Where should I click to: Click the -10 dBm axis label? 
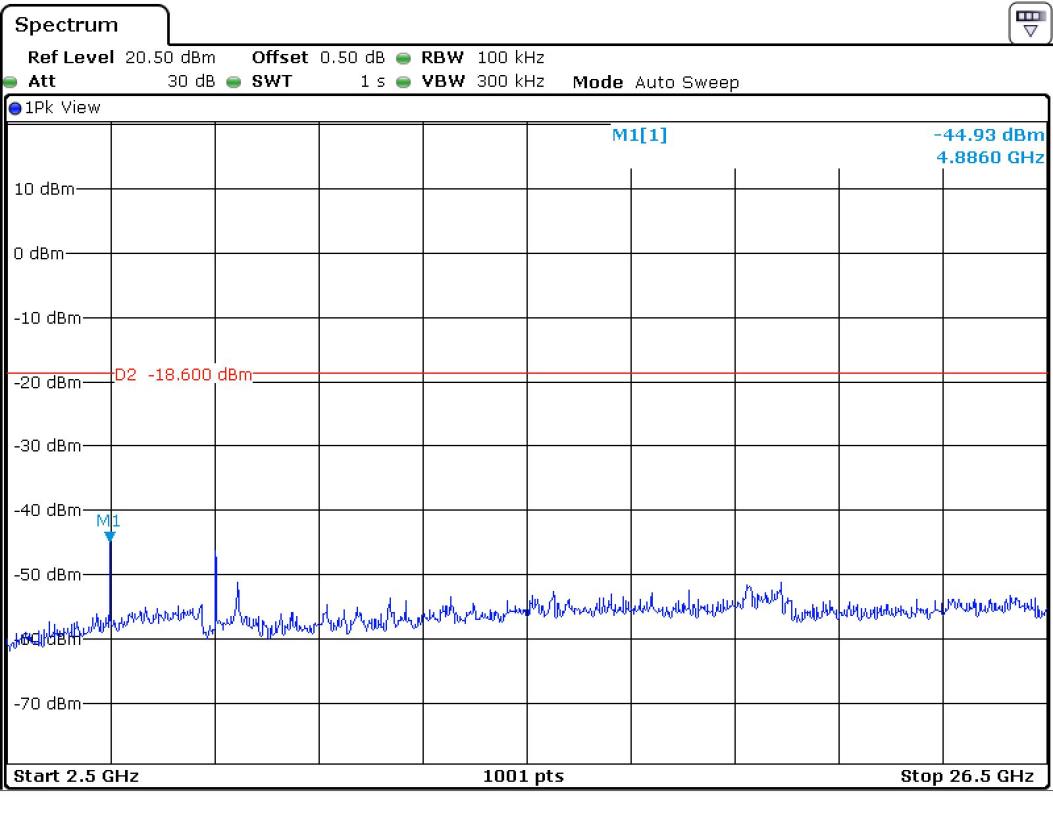pyautogui.click(x=47, y=318)
